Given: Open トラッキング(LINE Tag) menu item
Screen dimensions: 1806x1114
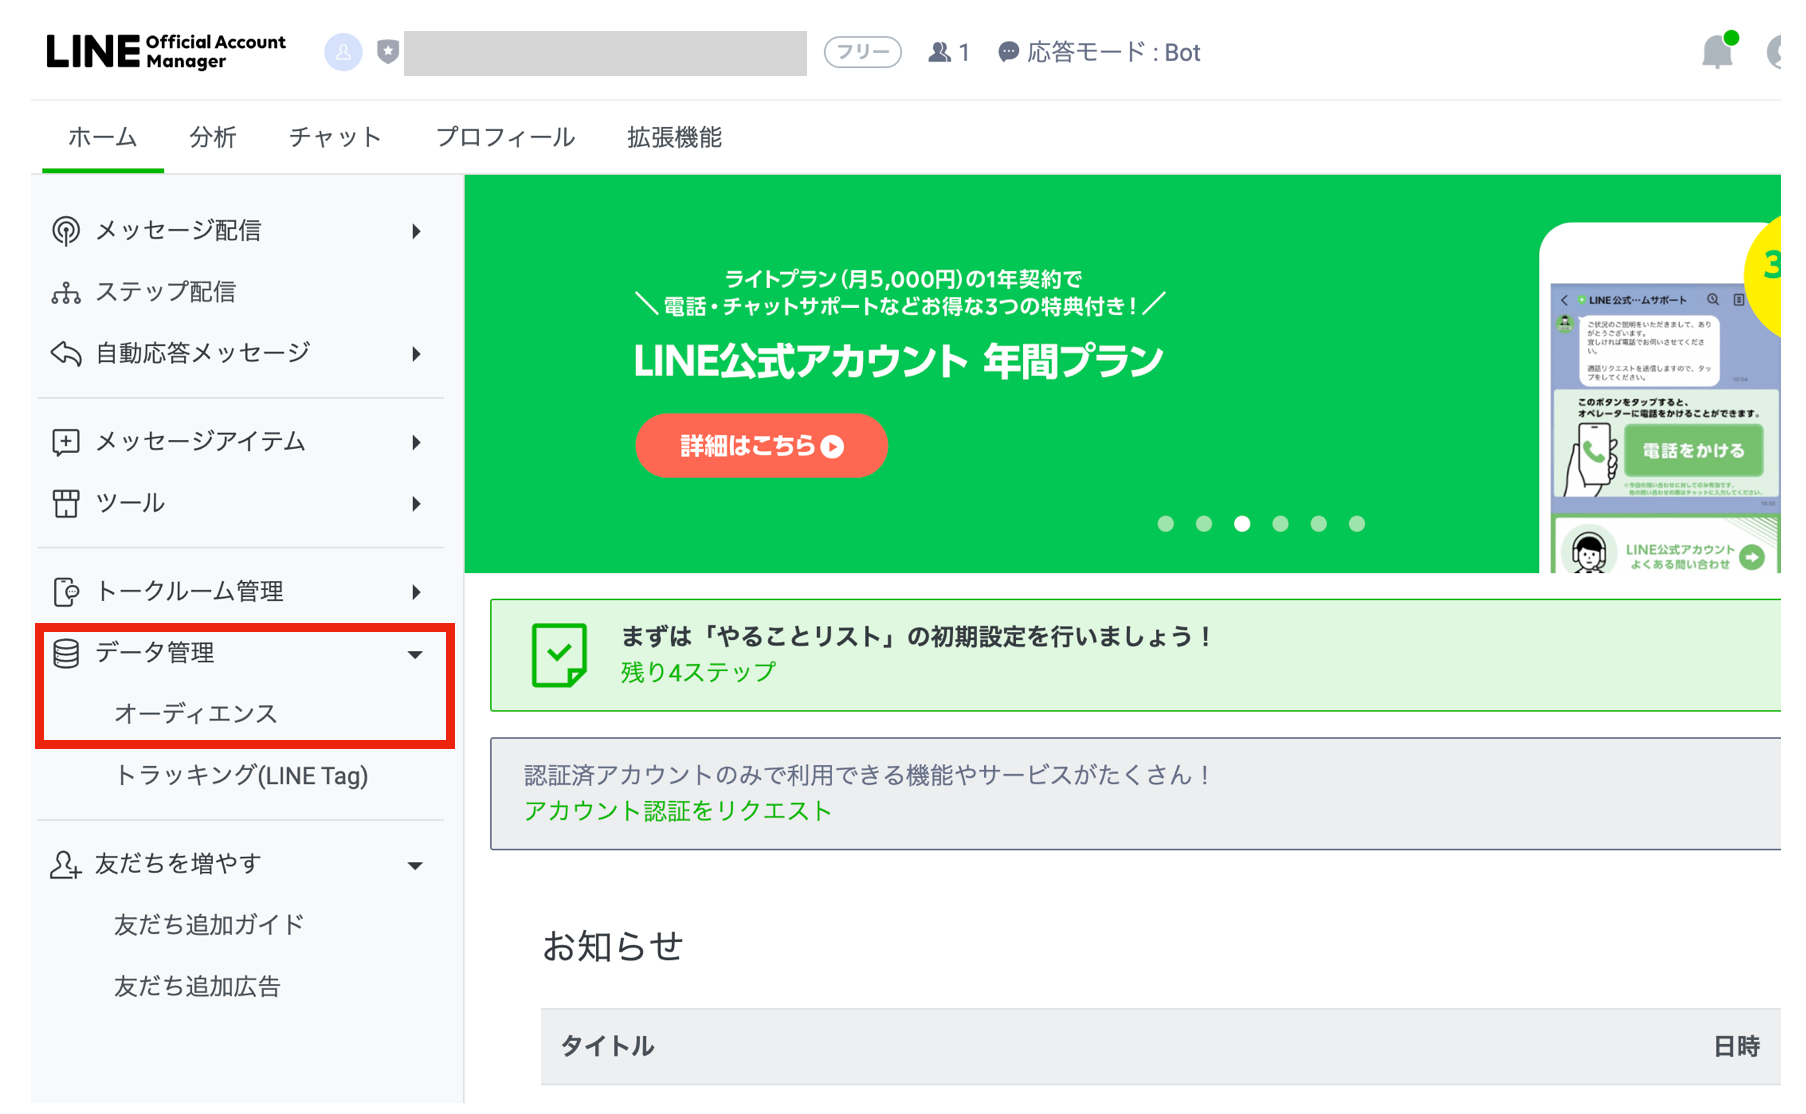Looking at the screenshot, I should point(242,775).
